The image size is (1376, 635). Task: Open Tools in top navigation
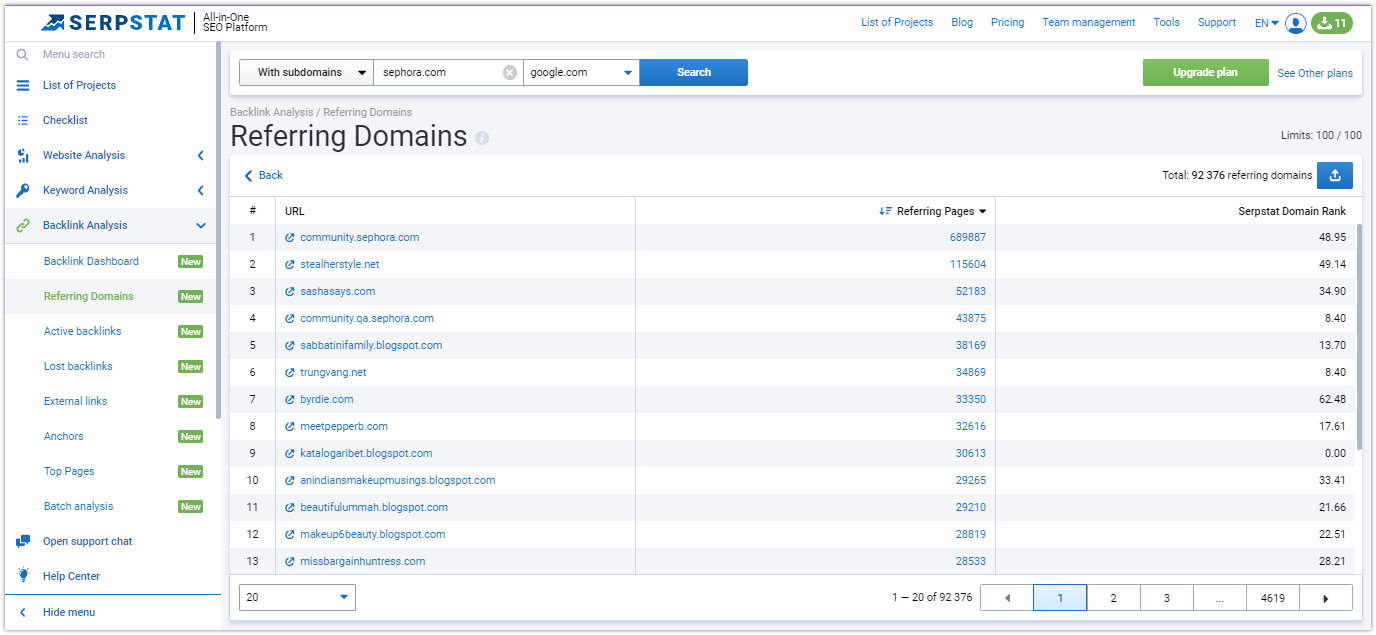click(1166, 22)
